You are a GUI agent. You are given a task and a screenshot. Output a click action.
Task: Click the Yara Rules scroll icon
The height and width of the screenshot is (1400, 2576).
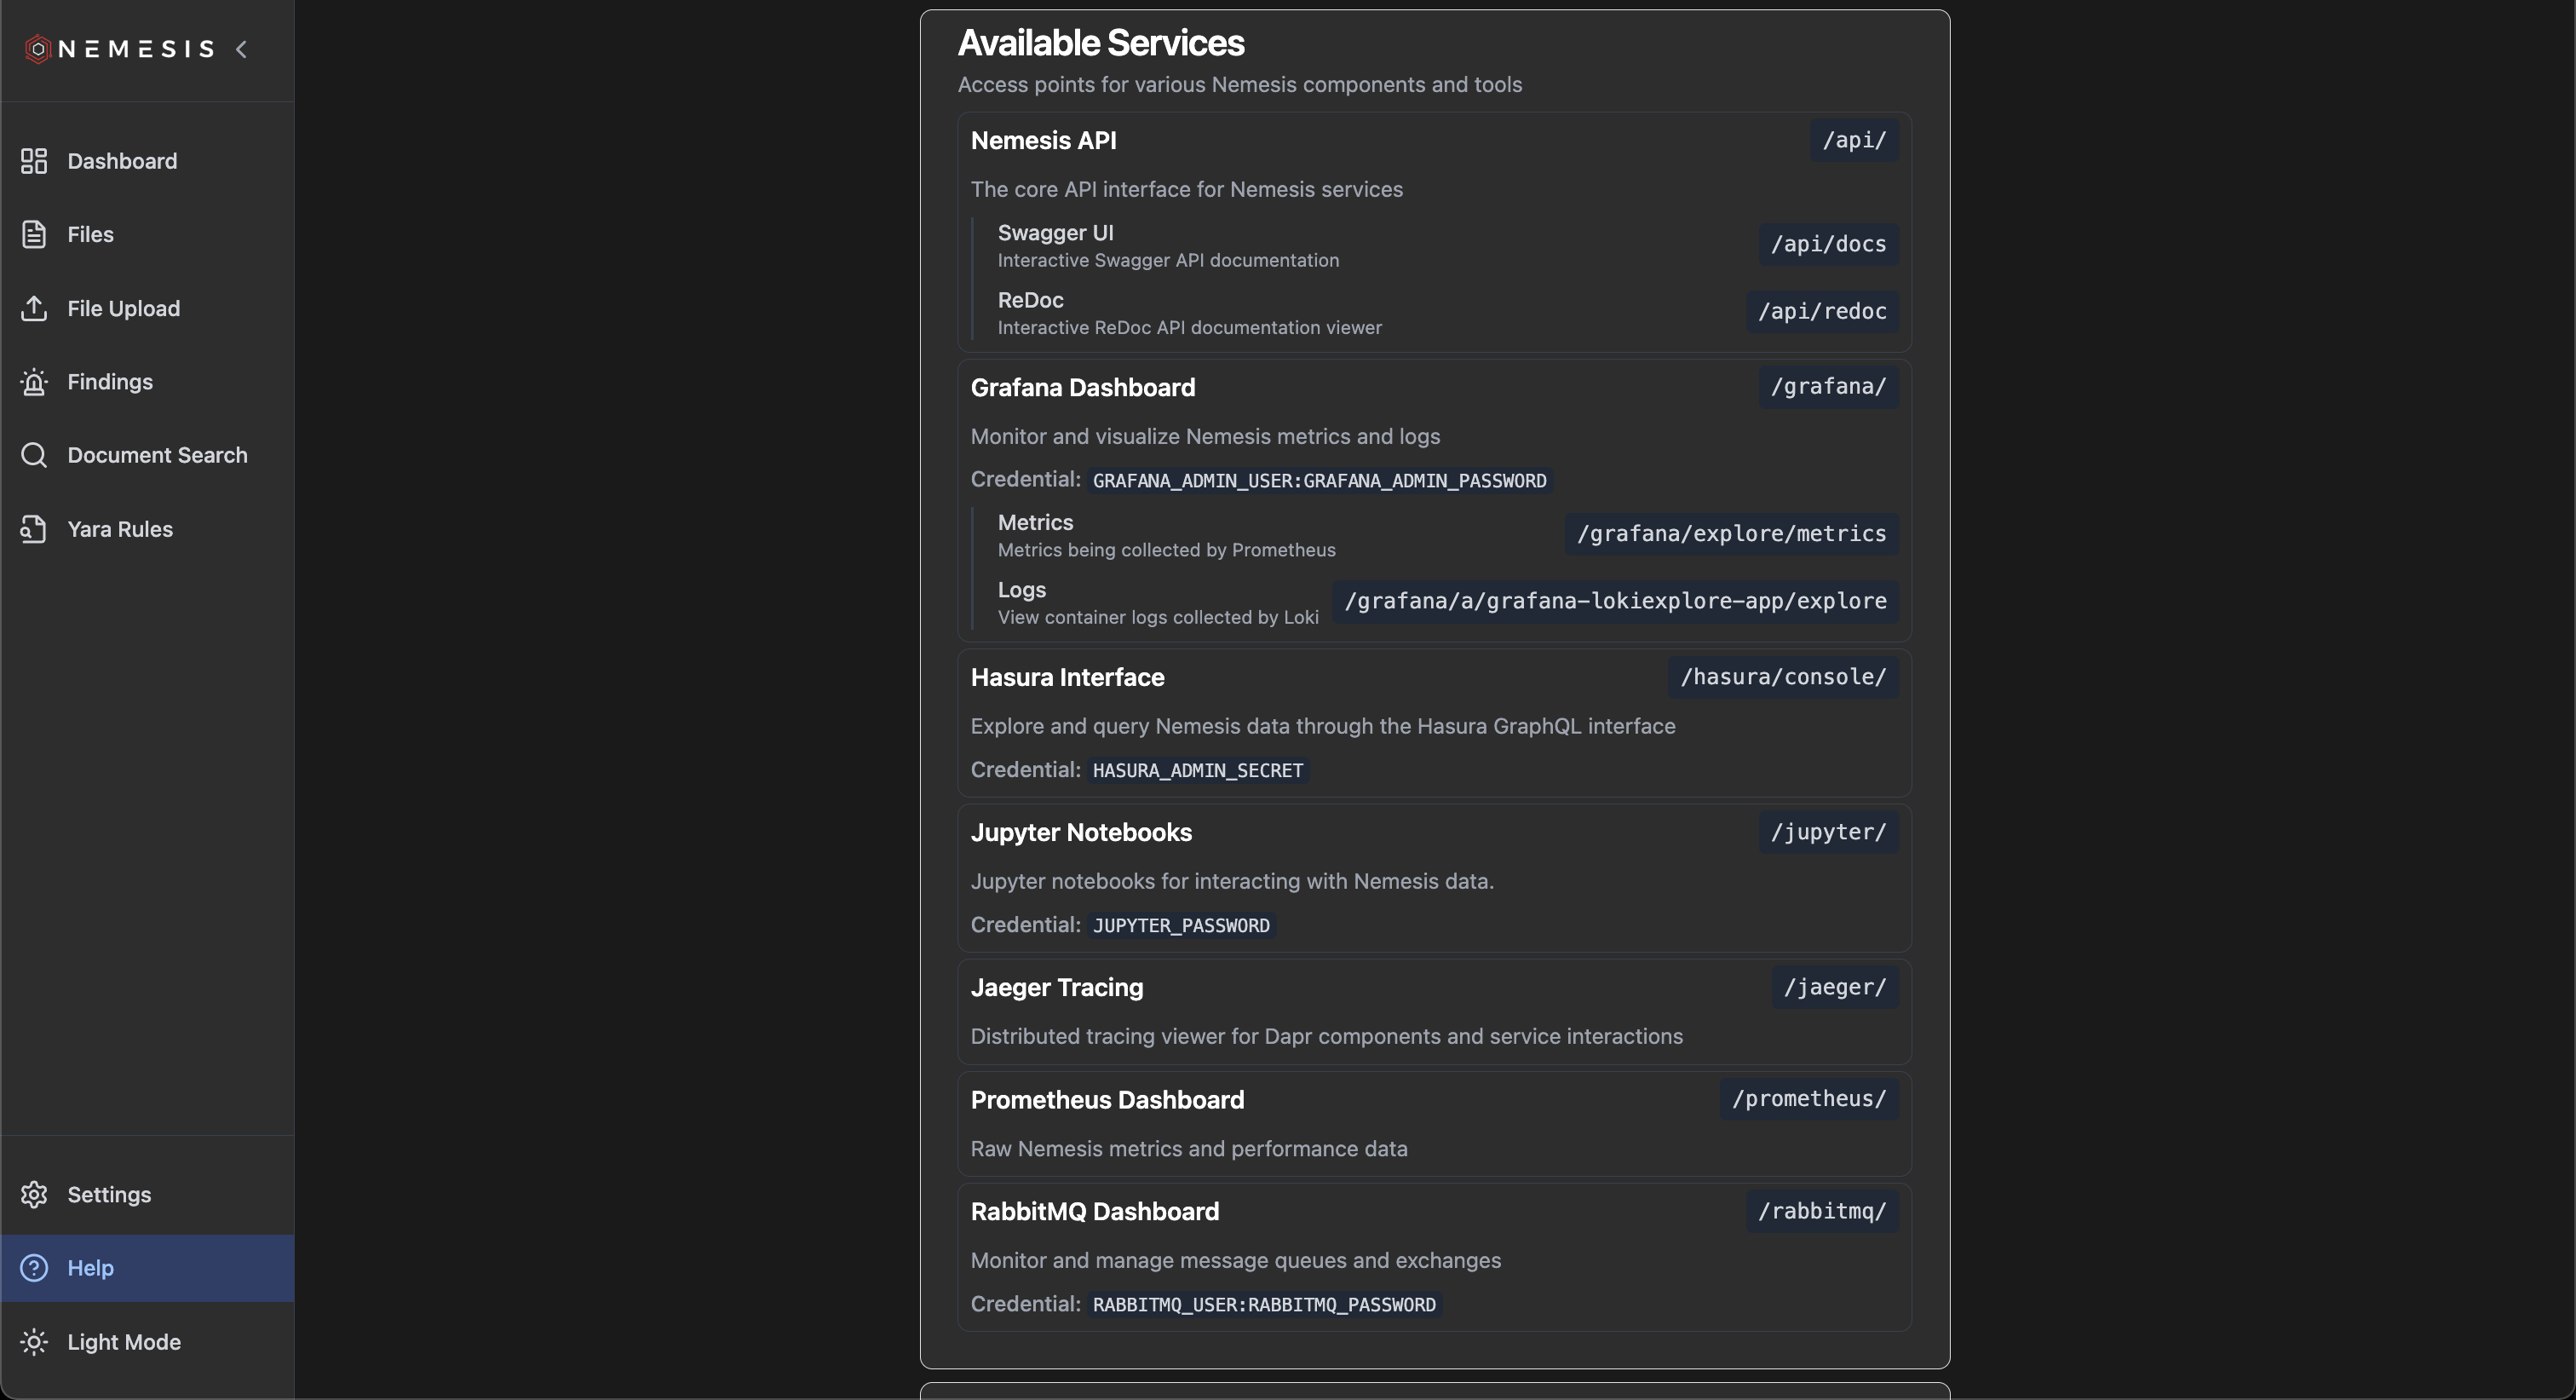point(34,529)
